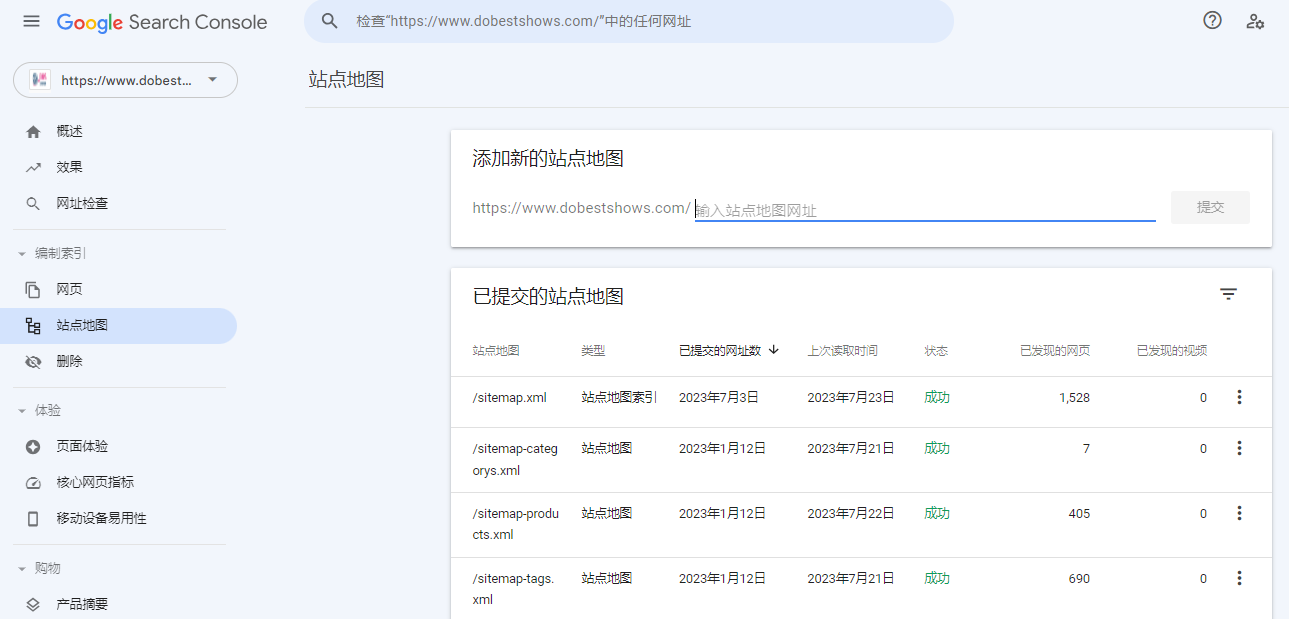Image resolution: width=1289 pixels, height=619 pixels.
Task: Open 移动设备易用性 in sidebar
Action: coord(118,519)
